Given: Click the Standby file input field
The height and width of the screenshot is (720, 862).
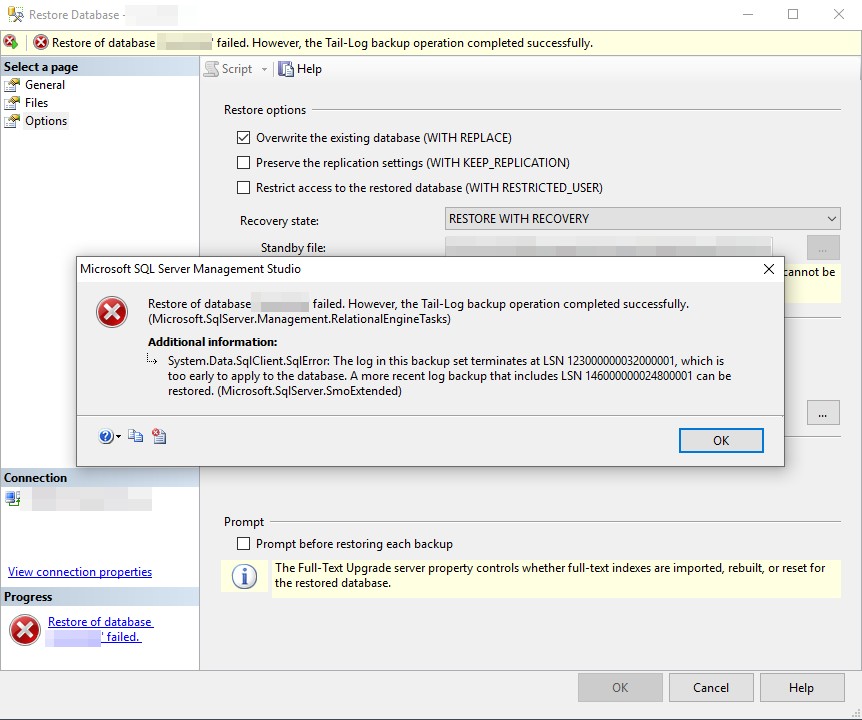Looking at the screenshot, I should 609,246.
